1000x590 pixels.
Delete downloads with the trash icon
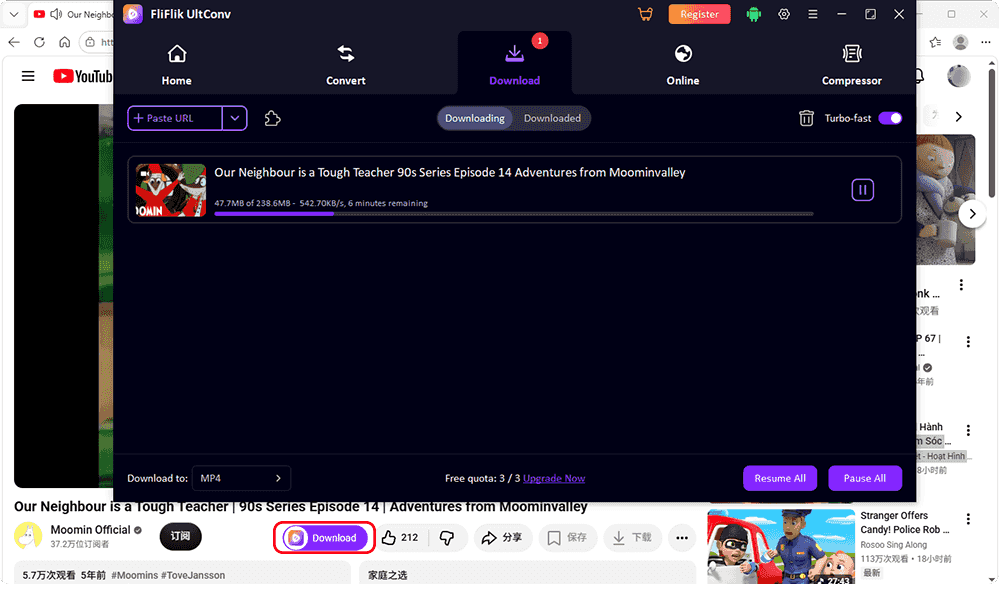click(x=806, y=118)
